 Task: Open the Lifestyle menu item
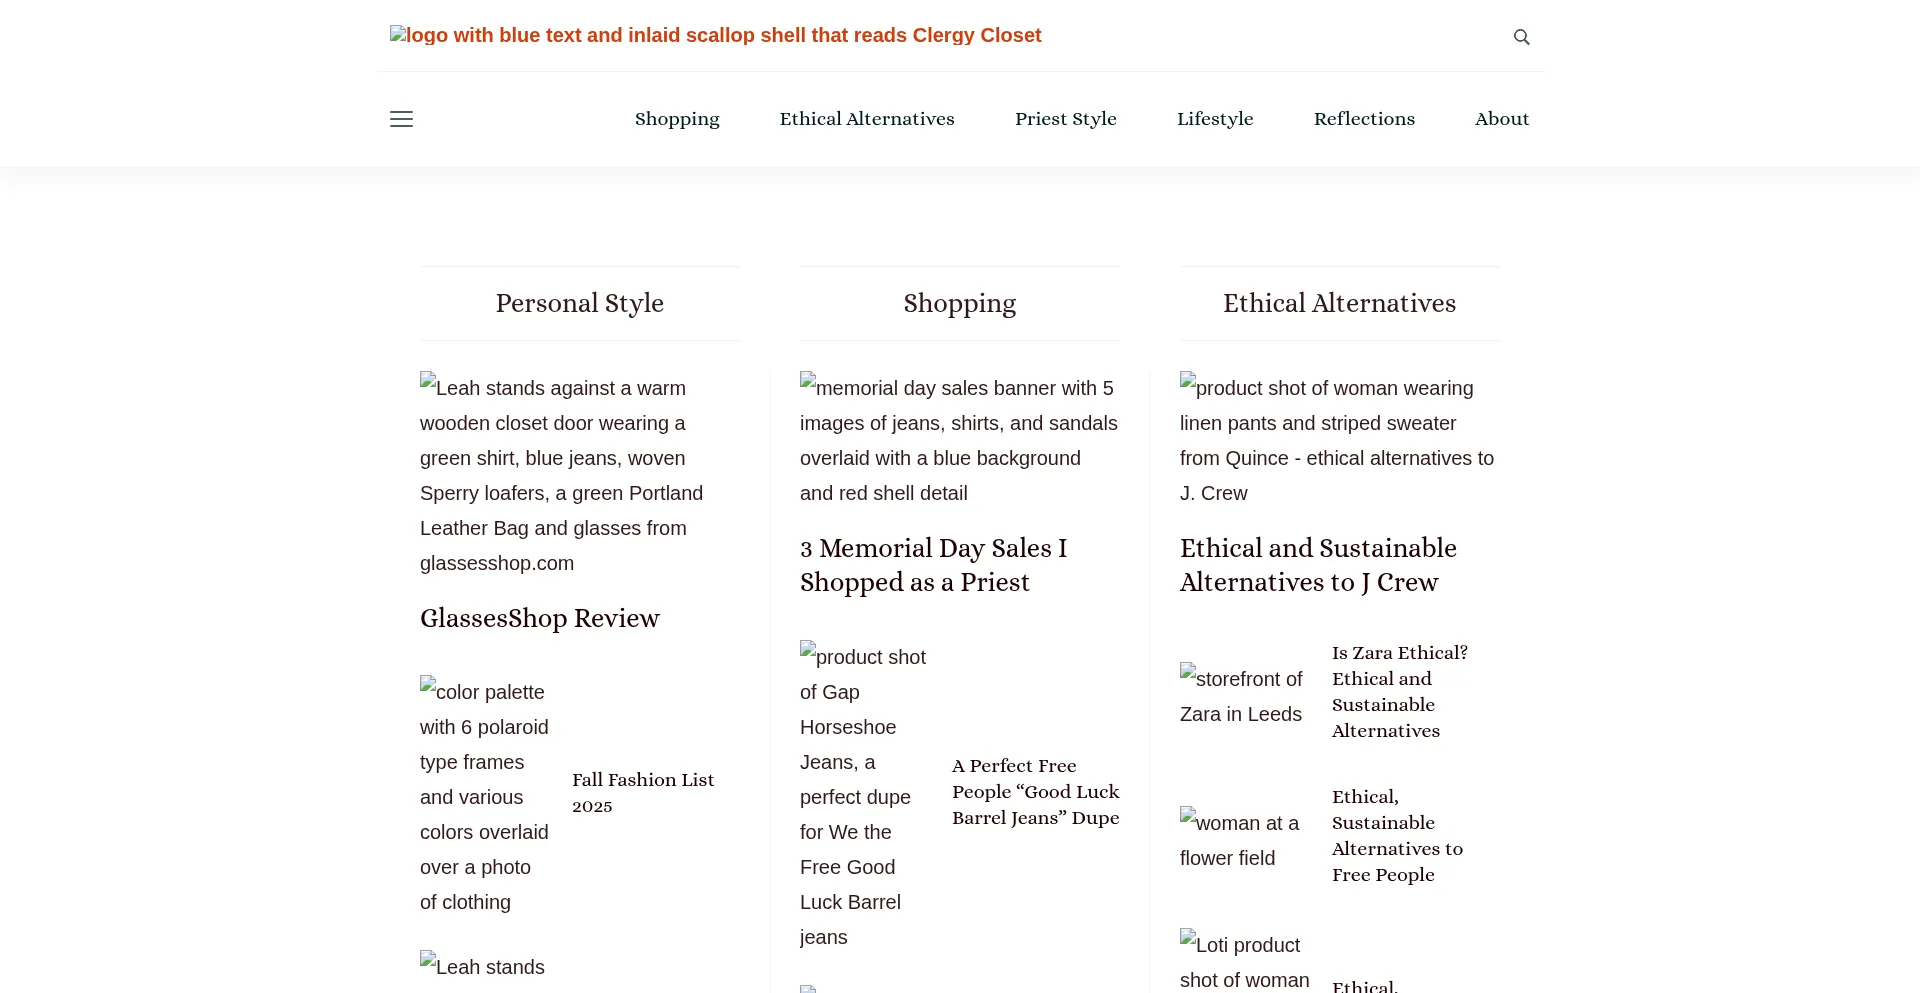1215,119
